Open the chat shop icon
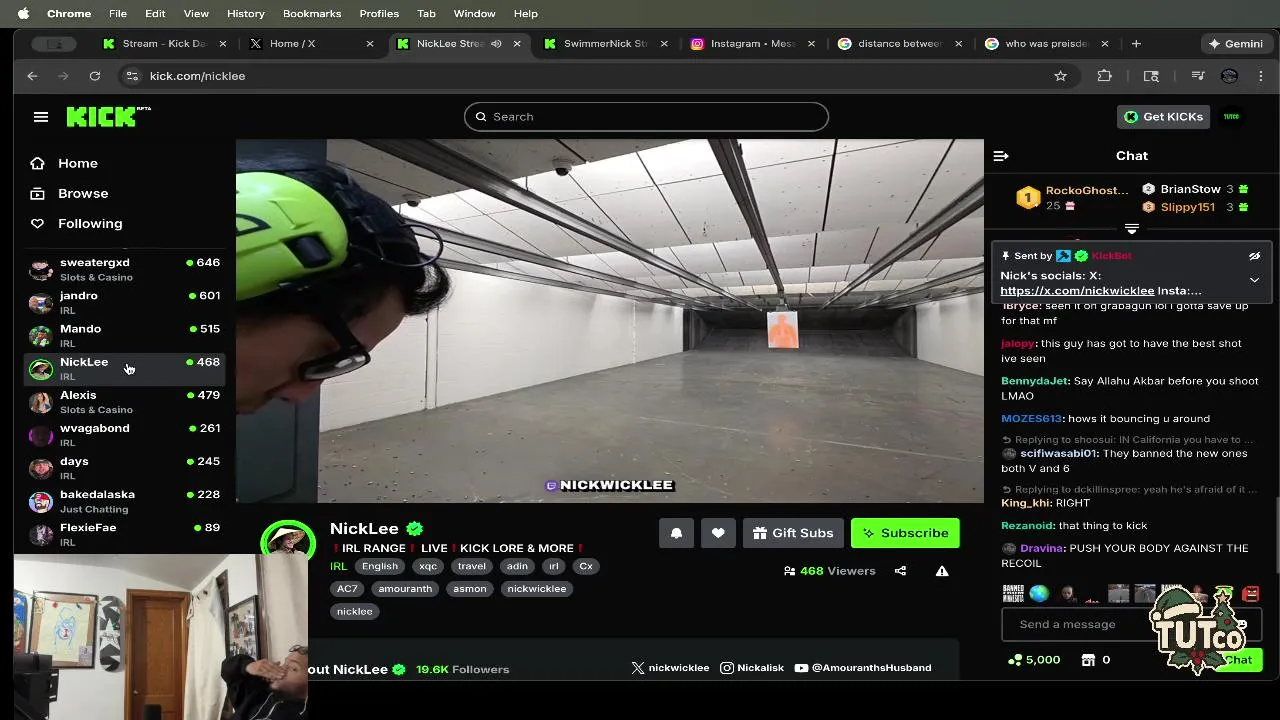The height and width of the screenshot is (720, 1280). pyautogui.click(x=1089, y=660)
